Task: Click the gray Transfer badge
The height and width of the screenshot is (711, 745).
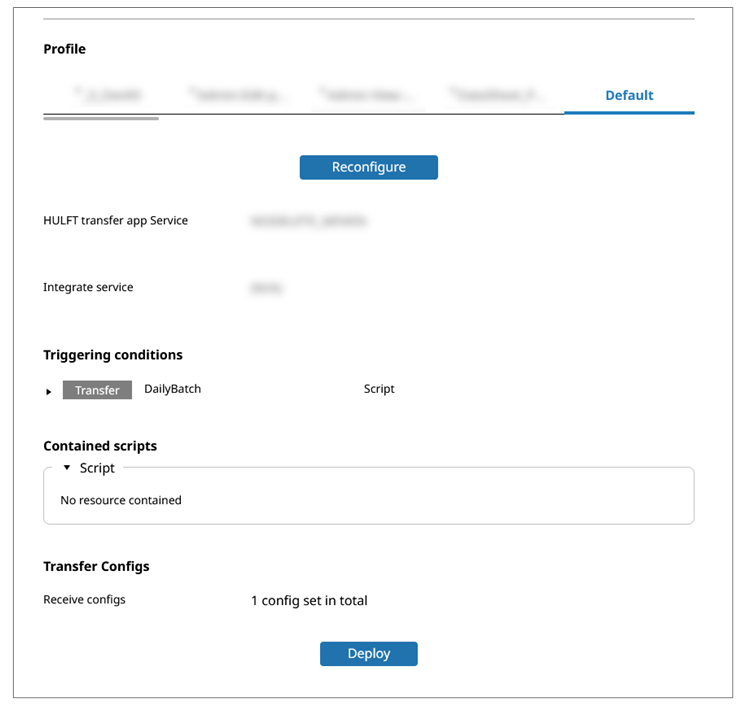Action: [97, 390]
